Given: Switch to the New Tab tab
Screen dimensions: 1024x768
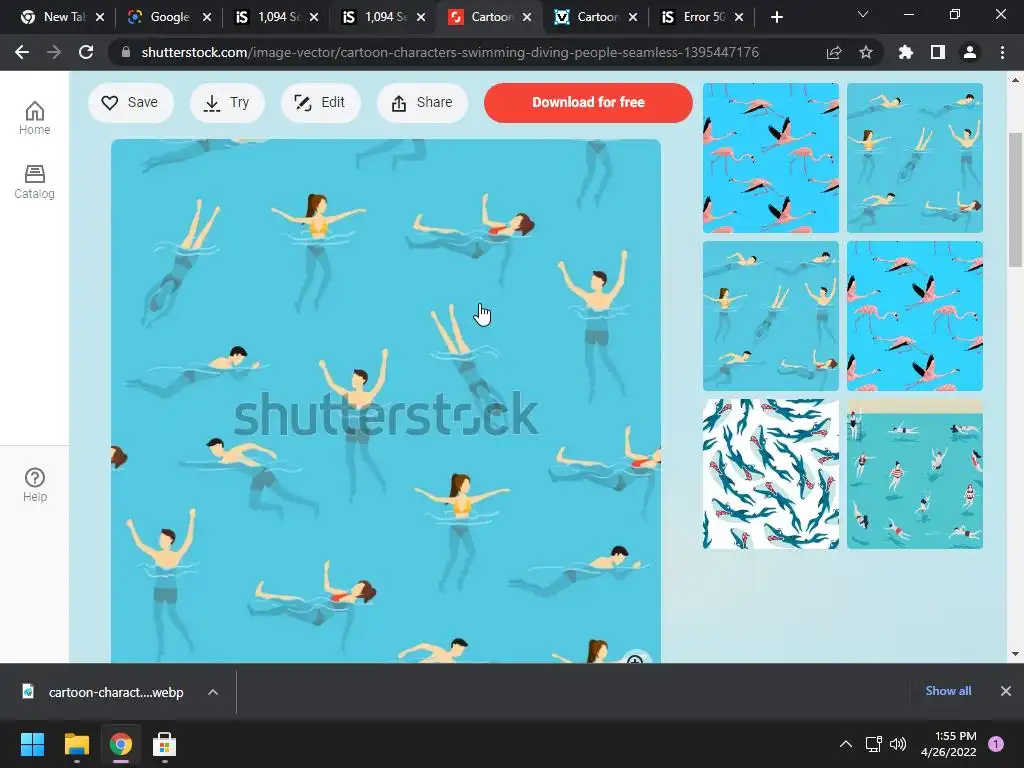Looking at the screenshot, I should point(56,17).
